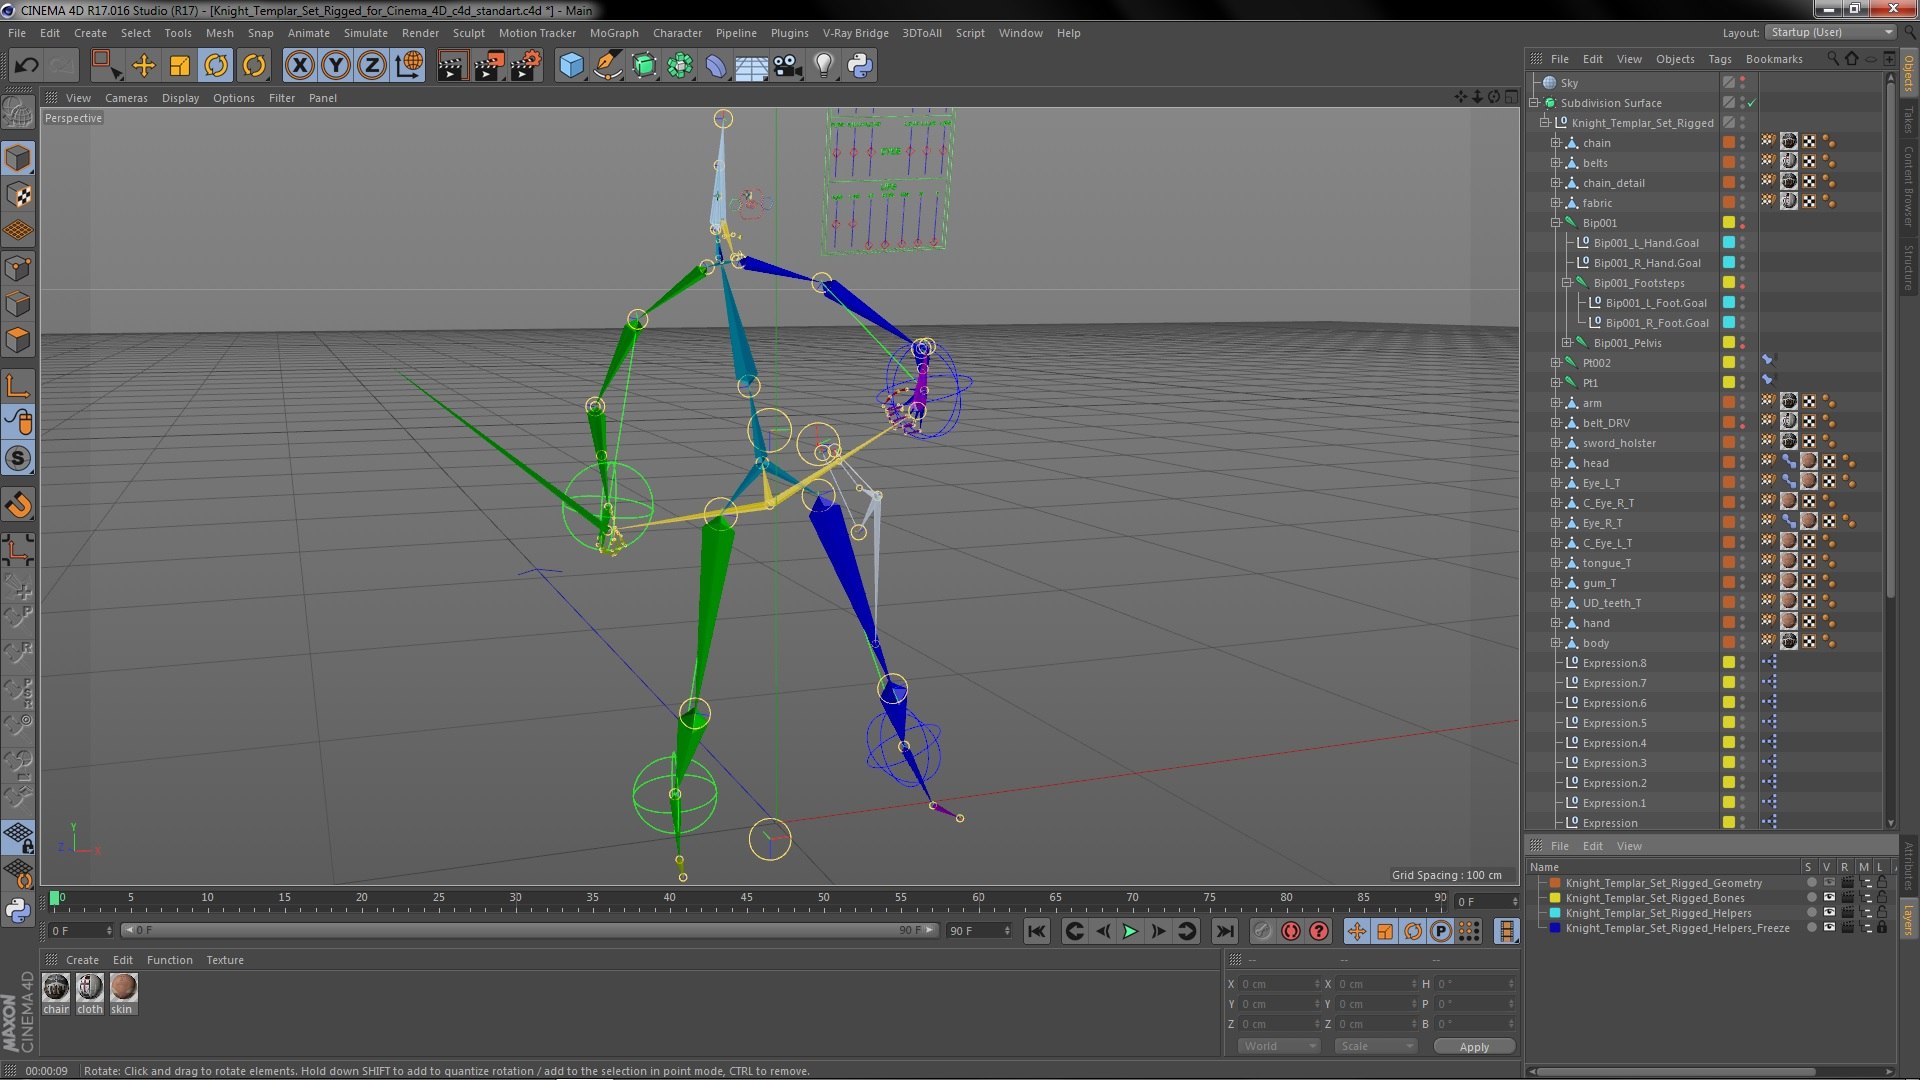Viewport: 1920px width, 1080px height.
Task: Add a Light object from toolbar
Action: (x=823, y=66)
